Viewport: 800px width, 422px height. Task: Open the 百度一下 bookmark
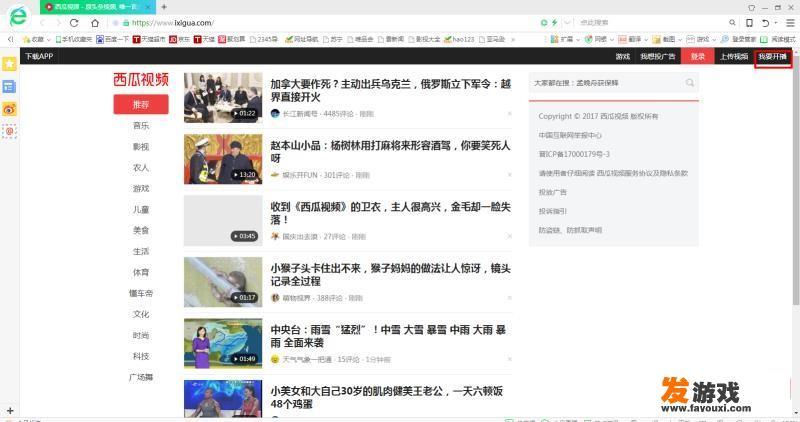click(x=113, y=39)
